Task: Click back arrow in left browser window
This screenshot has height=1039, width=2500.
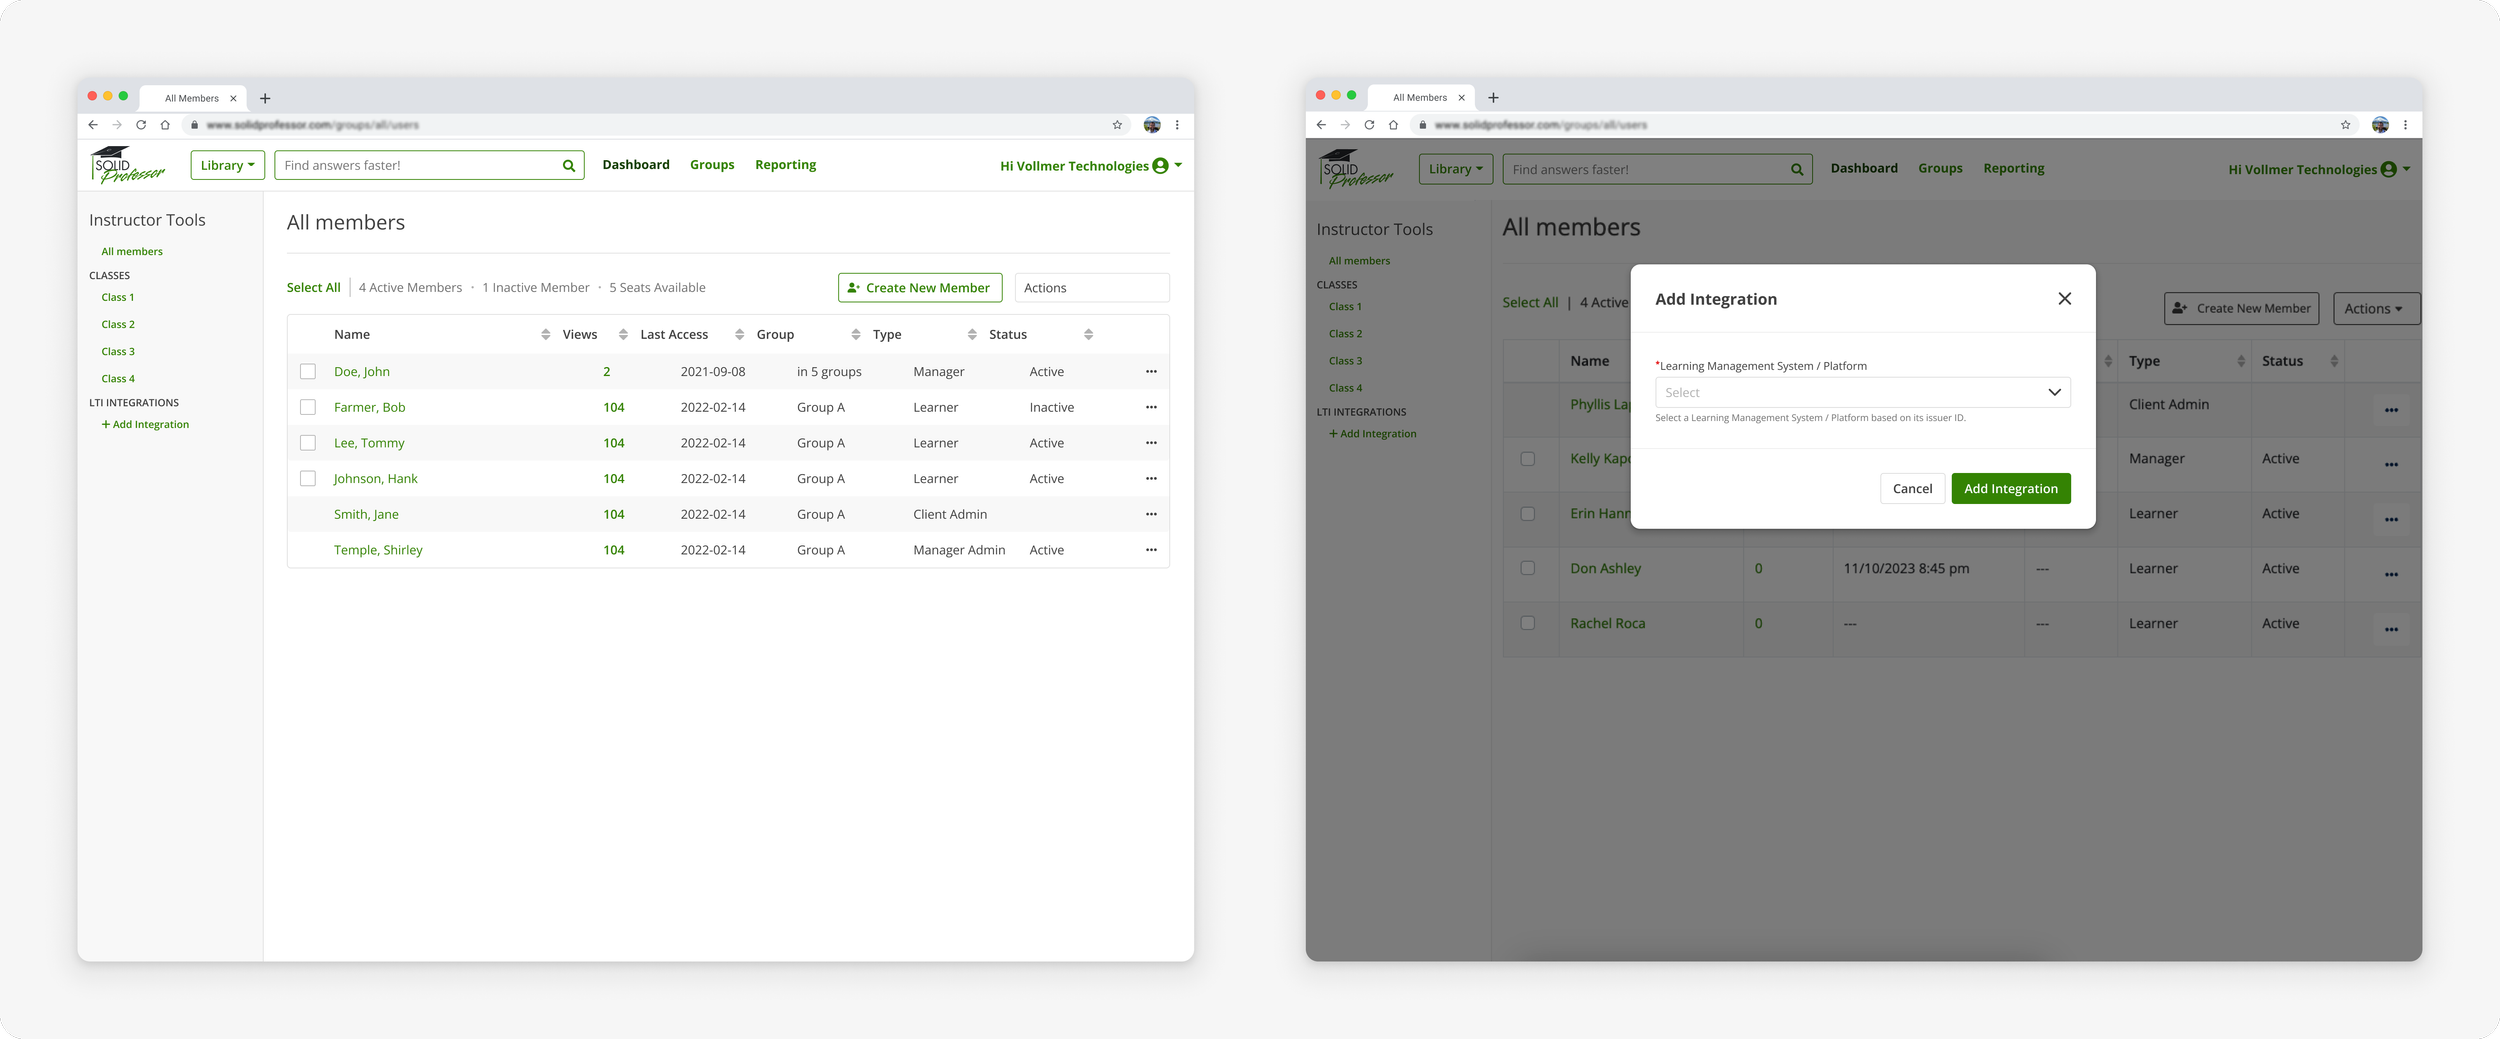Action: (x=93, y=125)
